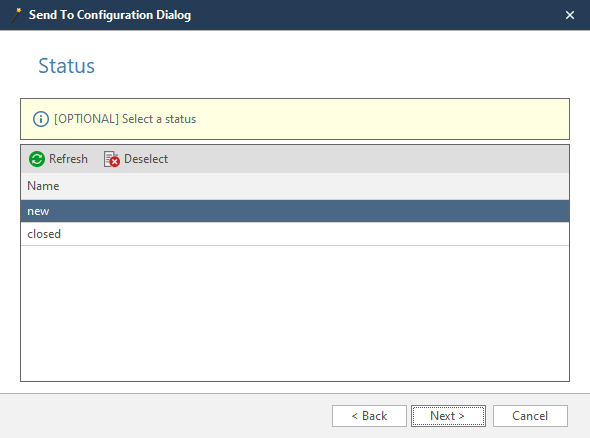The image size is (590, 438).
Task: Click the empty area below the closed row
Action: pyautogui.click(x=295, y=313)
